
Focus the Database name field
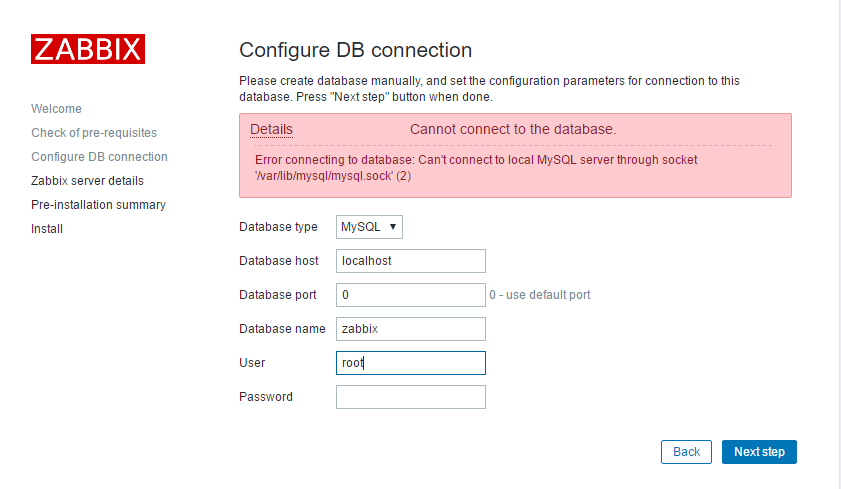tap(411, 329)
